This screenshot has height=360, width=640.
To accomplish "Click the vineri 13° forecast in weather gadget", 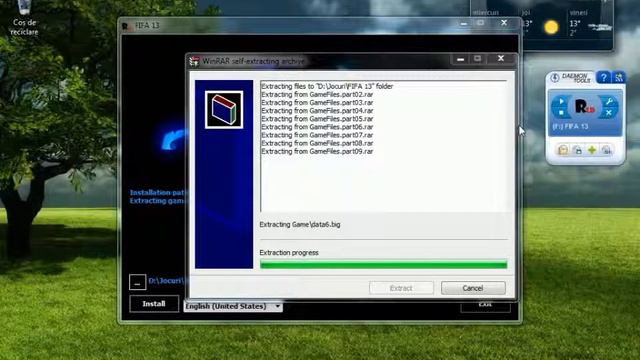I will [575, 24].
